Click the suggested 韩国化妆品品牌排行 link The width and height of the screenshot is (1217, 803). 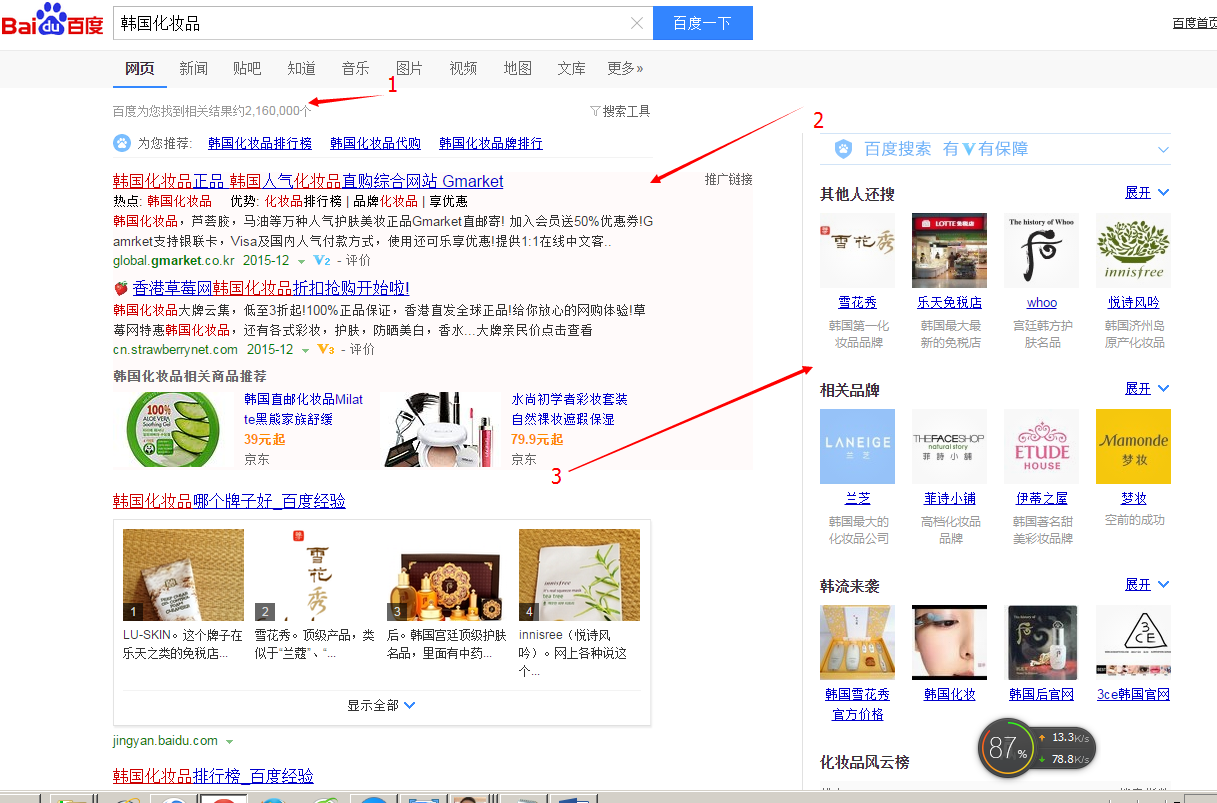click(491, 143)
